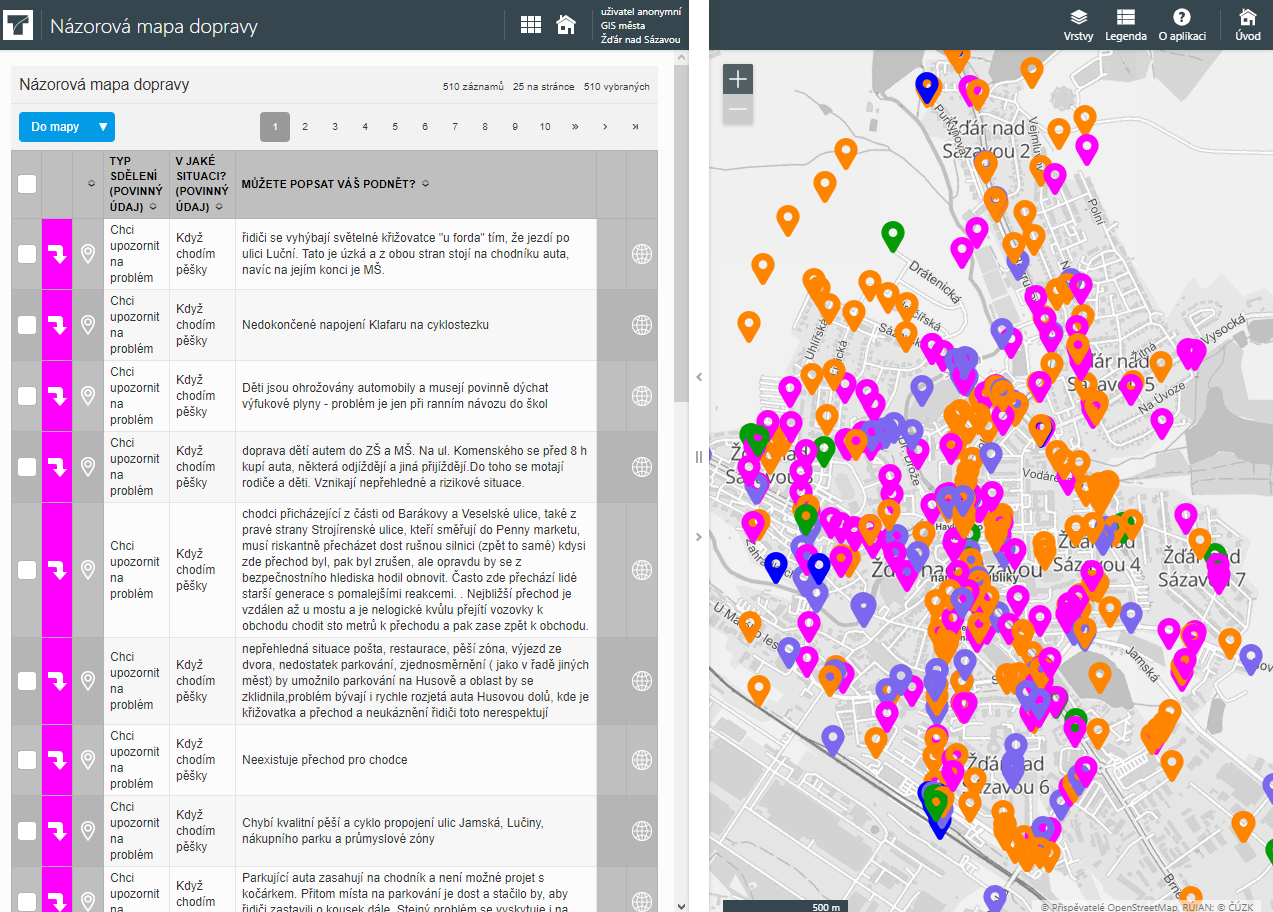This screenshot has height=912, width=1273.
Task: Open globe icon for 'Nedokončené napojení Klafaru' row
Action: pyautogui.click(x=642, y=325)
